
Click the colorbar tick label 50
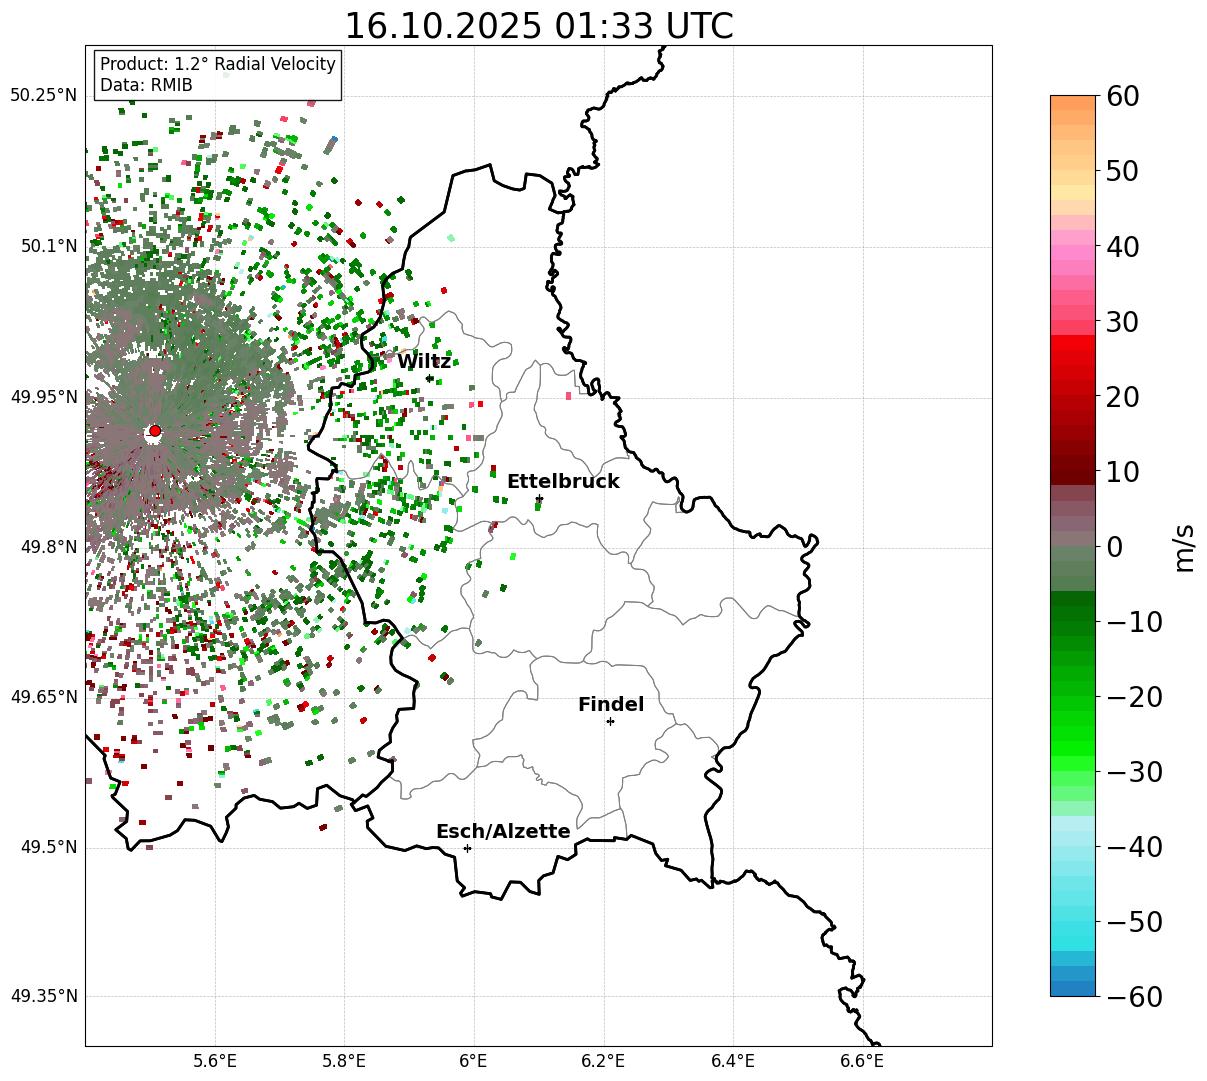(x=1122, y=171)
